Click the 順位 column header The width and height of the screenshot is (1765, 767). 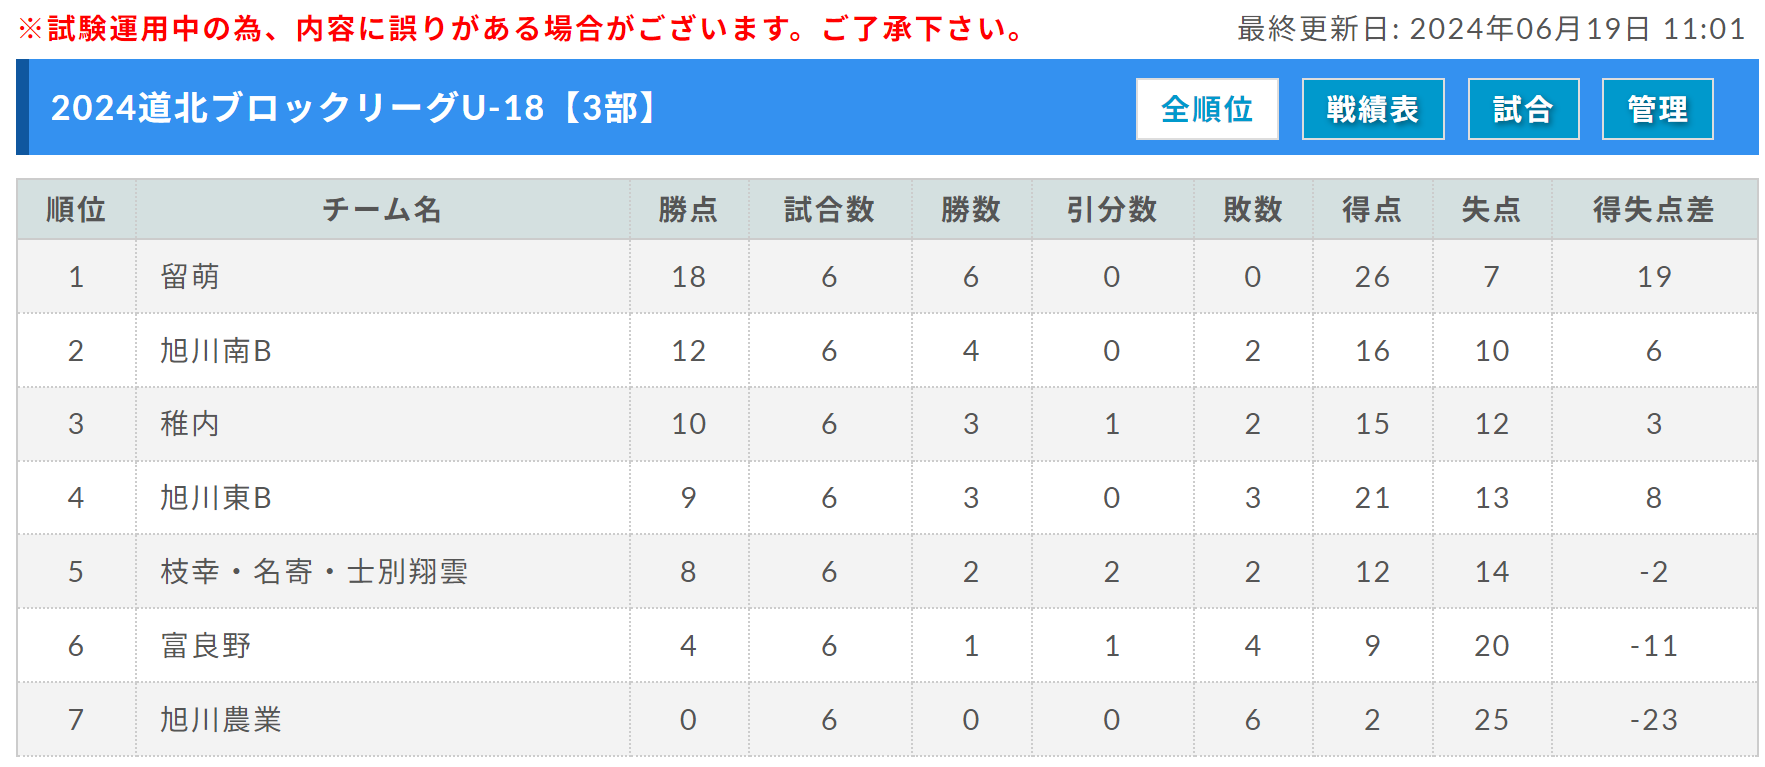click(76, 210)
